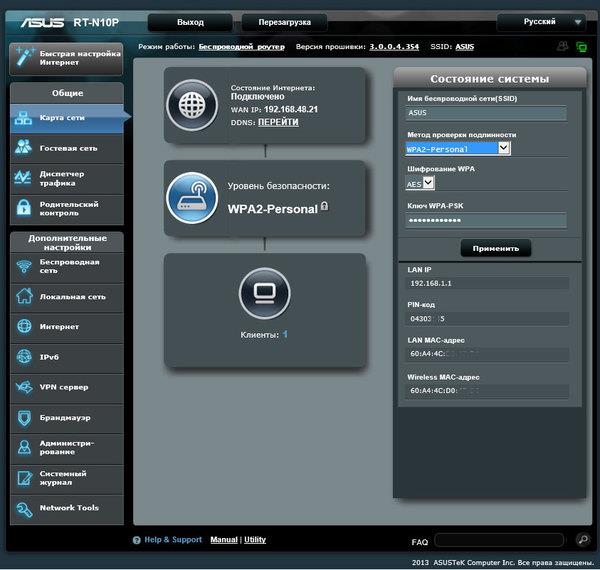Image resolution: width=600 pixels, height=570 pixels.
Task: Open Беспроводная сеть settings menu item
Action: click(x=67, y=267)
